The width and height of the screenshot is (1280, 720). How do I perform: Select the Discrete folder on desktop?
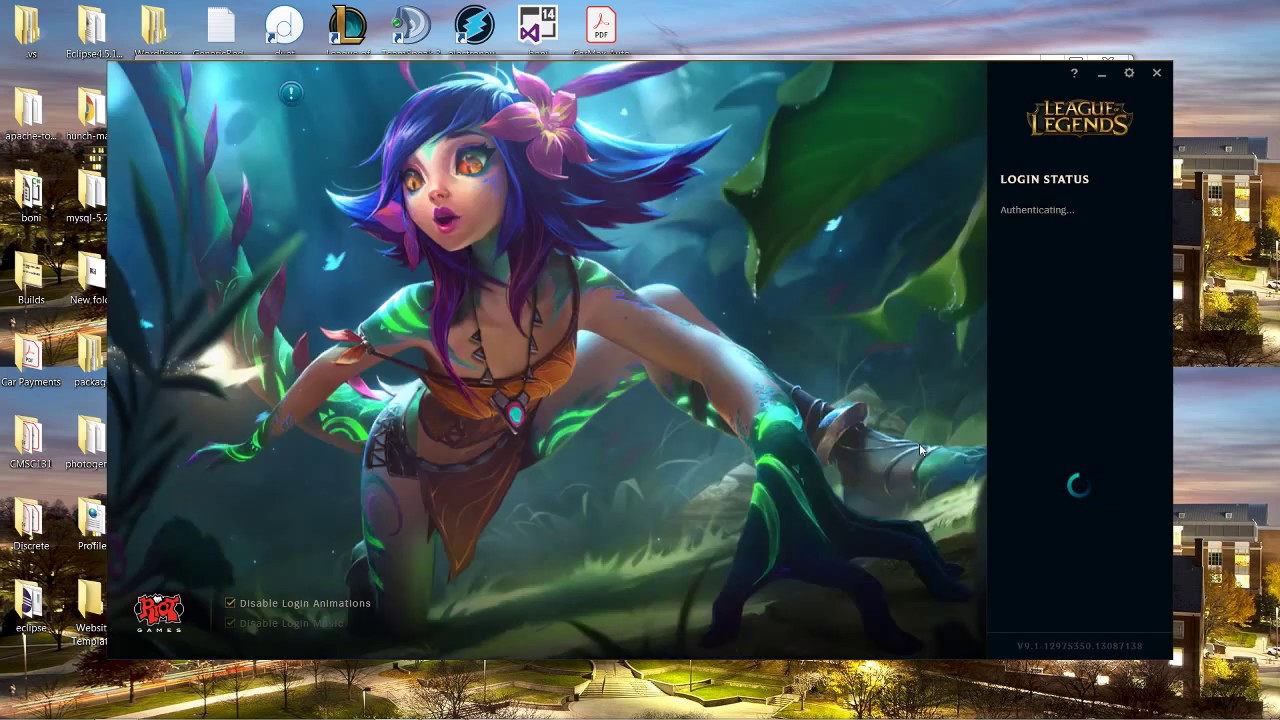point(30,524)
